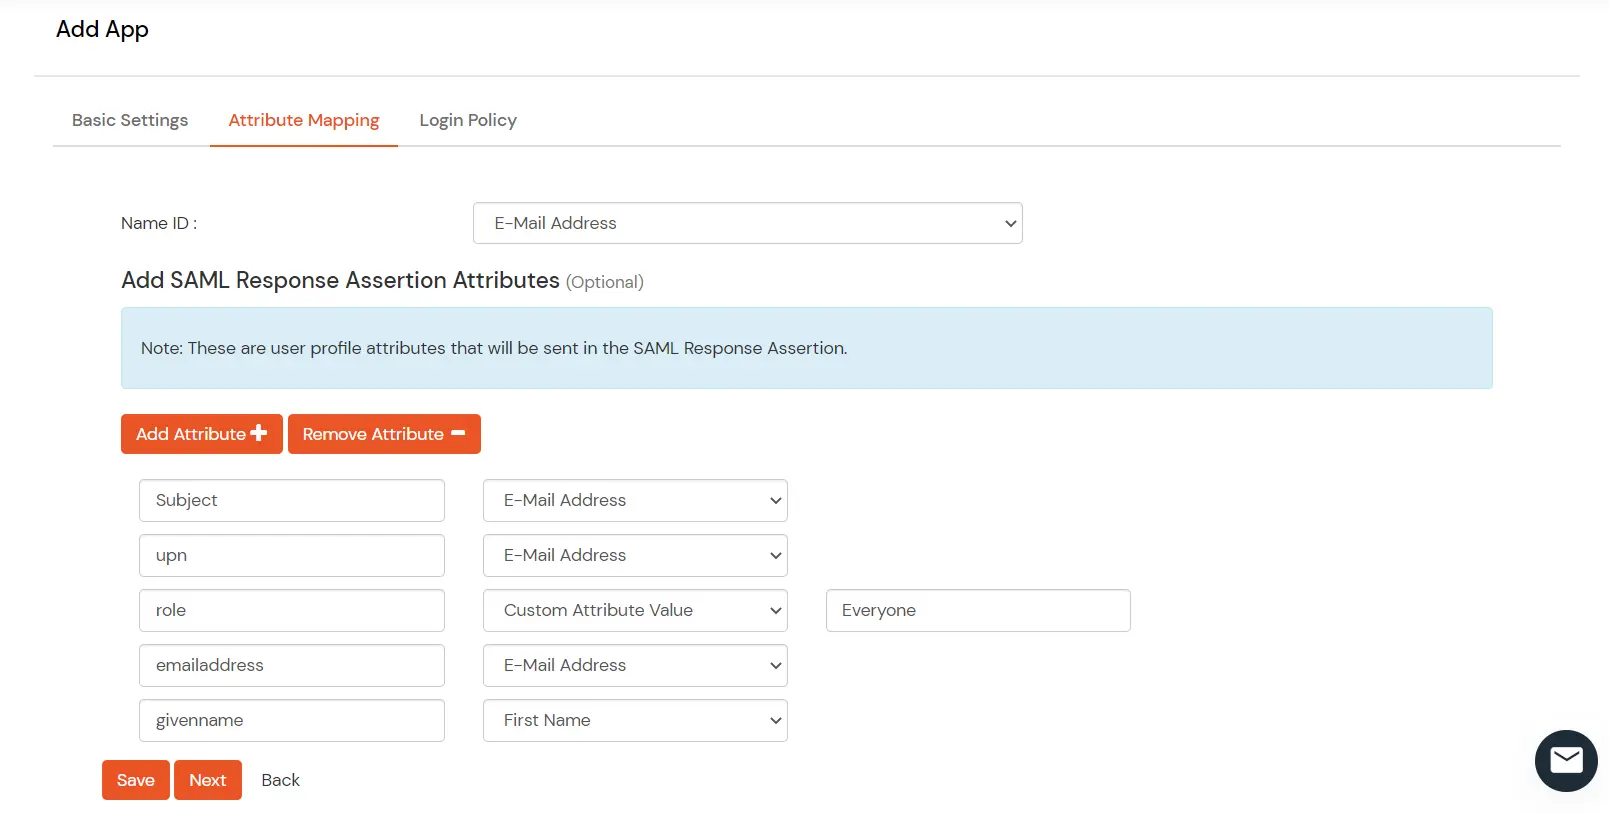Viewport: 1609px width, 813px height.
Task: Focus the role attribute name field
Action: point(292,610)
